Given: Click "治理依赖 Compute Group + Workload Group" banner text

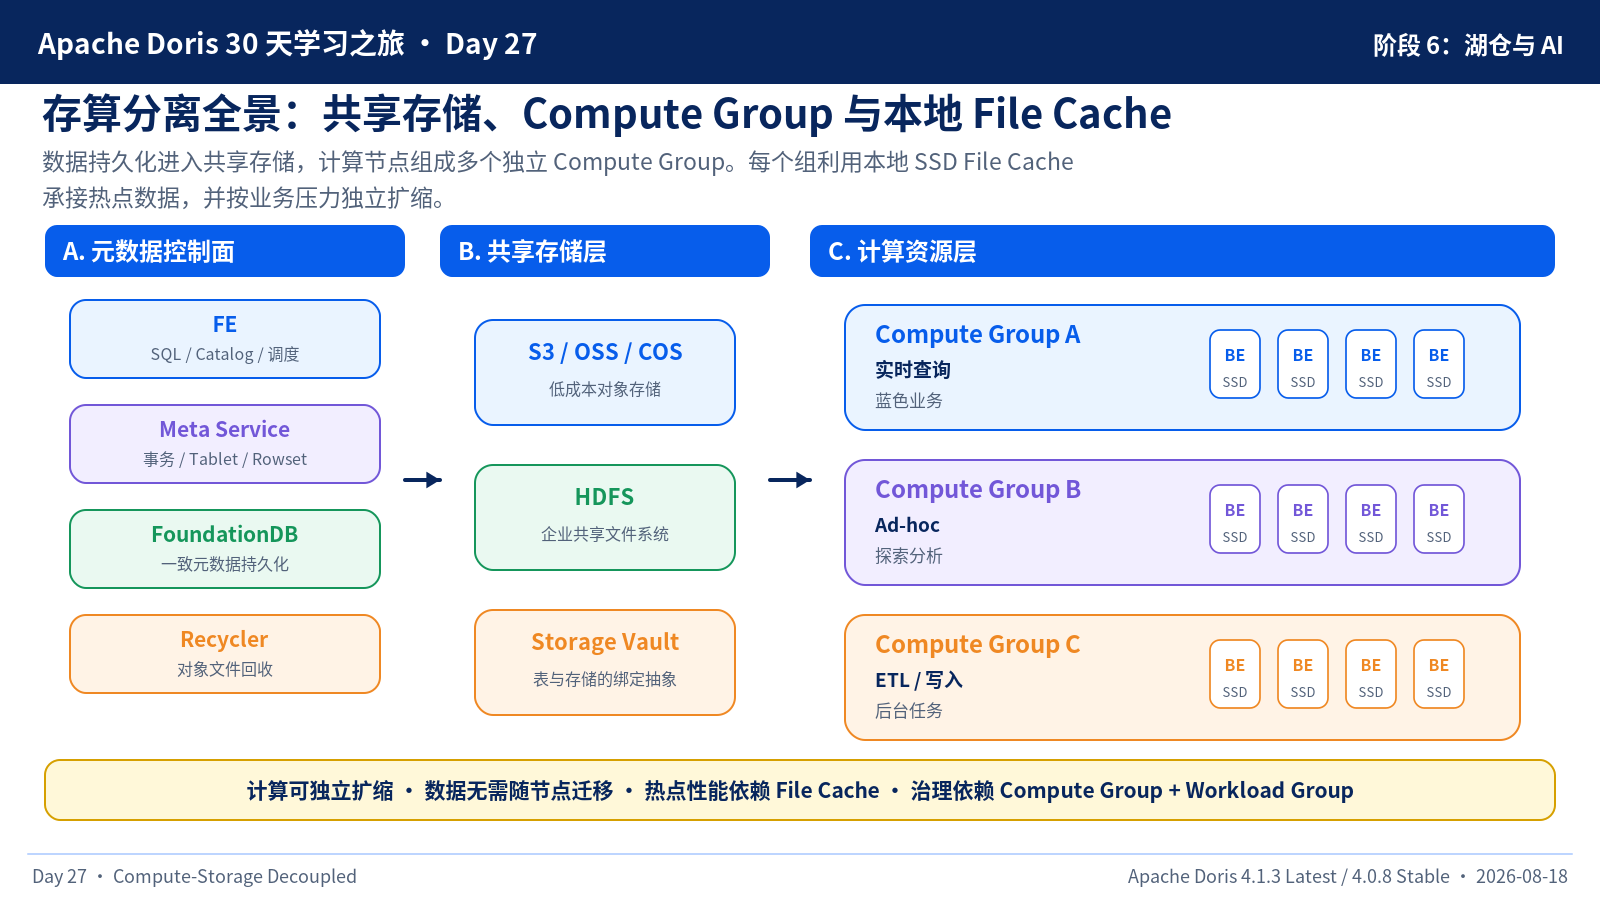Looking at the screenshot, I should pyautogui.click(x=1132, y=790).
